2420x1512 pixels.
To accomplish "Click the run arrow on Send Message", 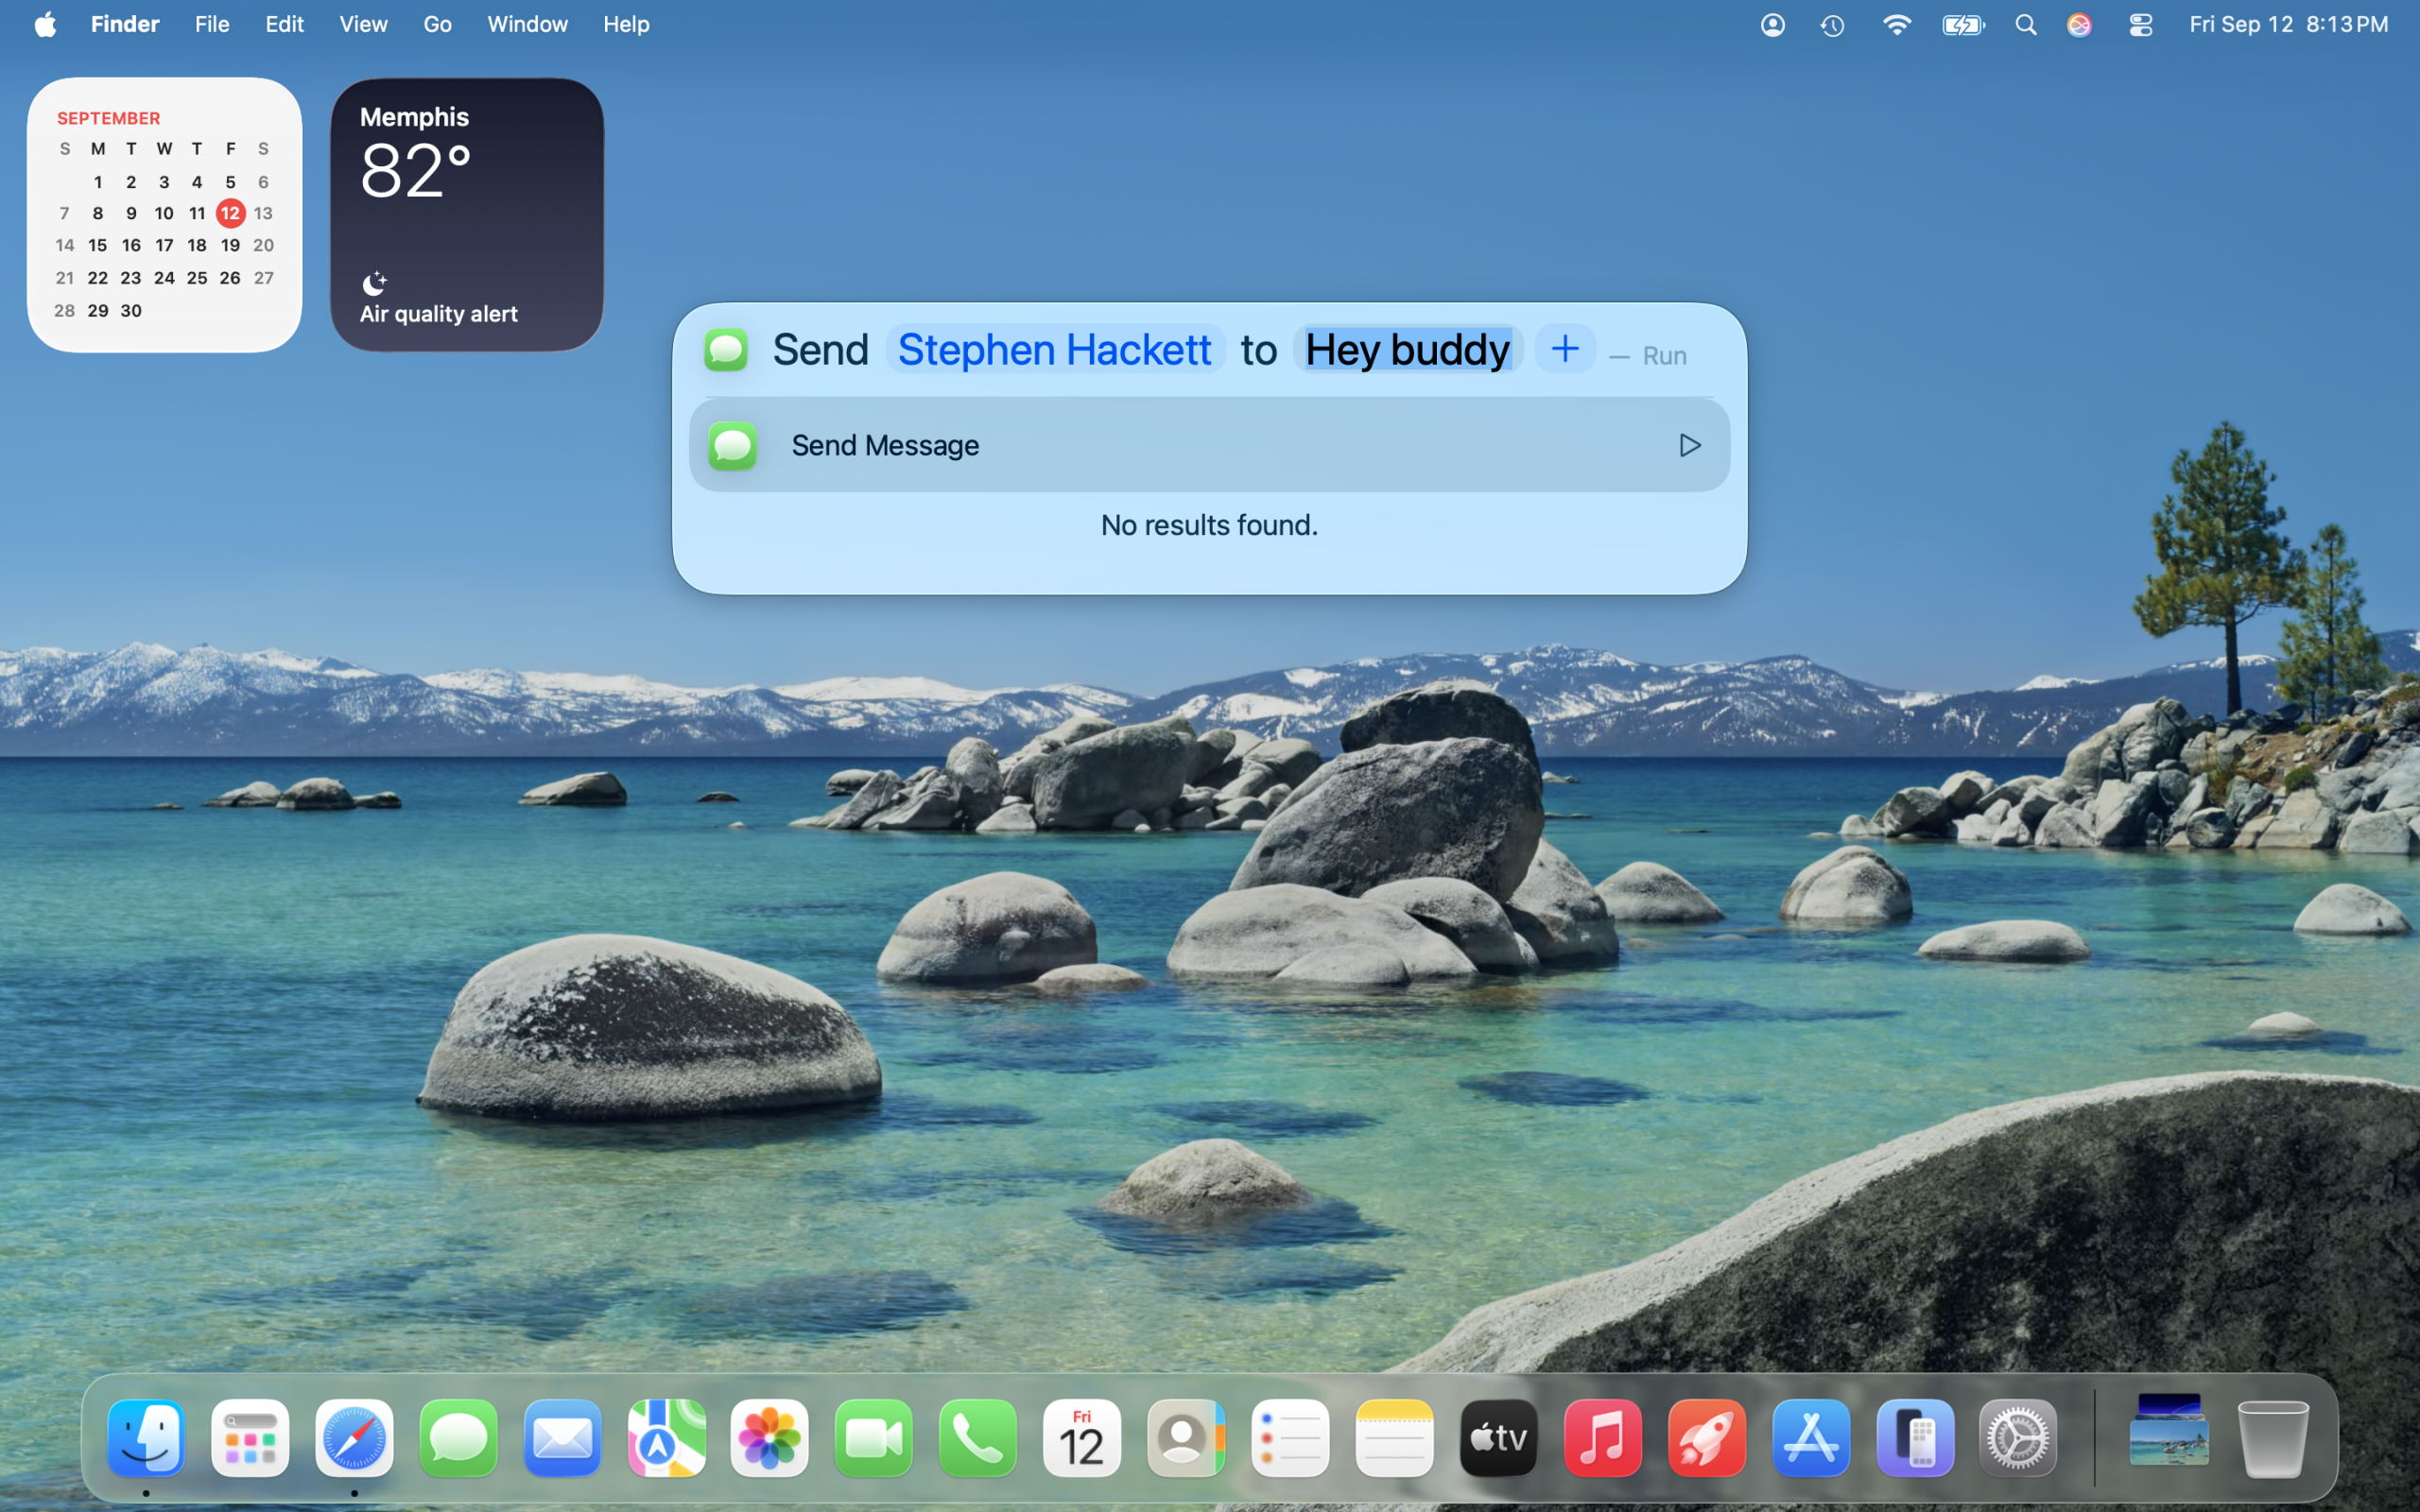I will click(1689, 445).
